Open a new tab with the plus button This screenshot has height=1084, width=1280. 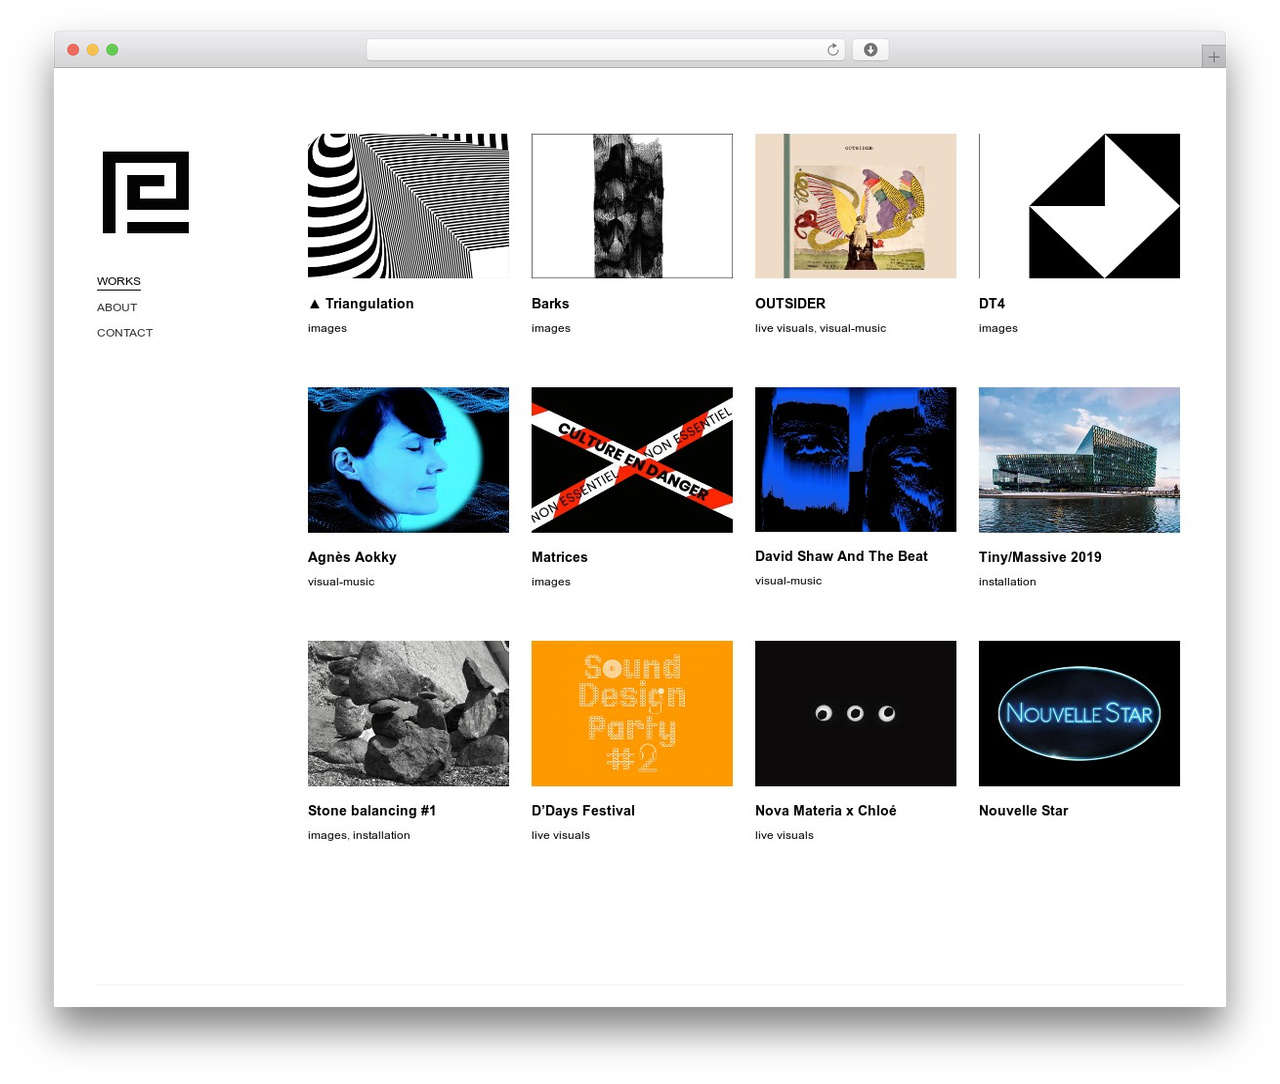[1214, 57]
